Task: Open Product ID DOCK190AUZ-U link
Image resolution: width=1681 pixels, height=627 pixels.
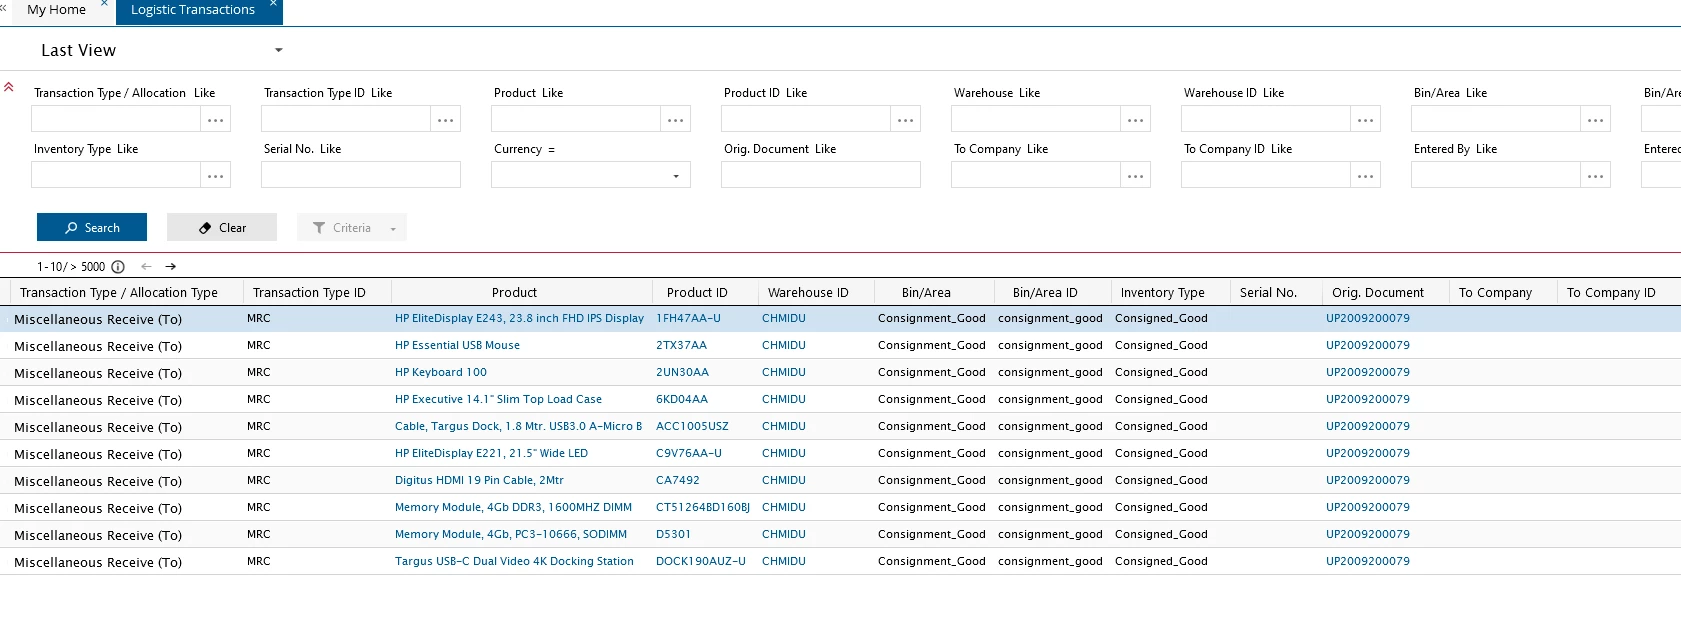Action: (x=701, y=561)
